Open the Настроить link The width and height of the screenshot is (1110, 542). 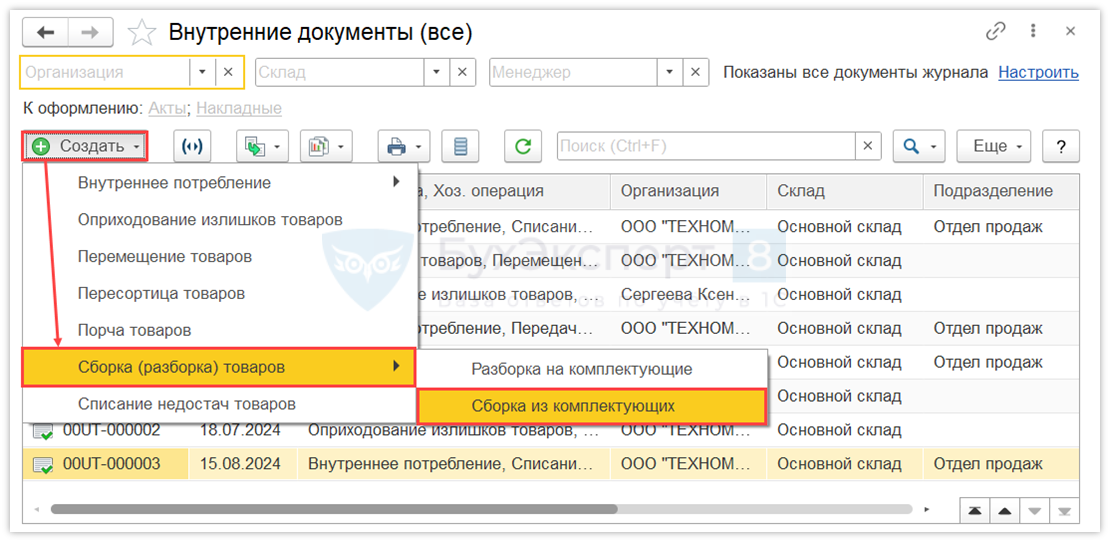tap(1038, 72)
